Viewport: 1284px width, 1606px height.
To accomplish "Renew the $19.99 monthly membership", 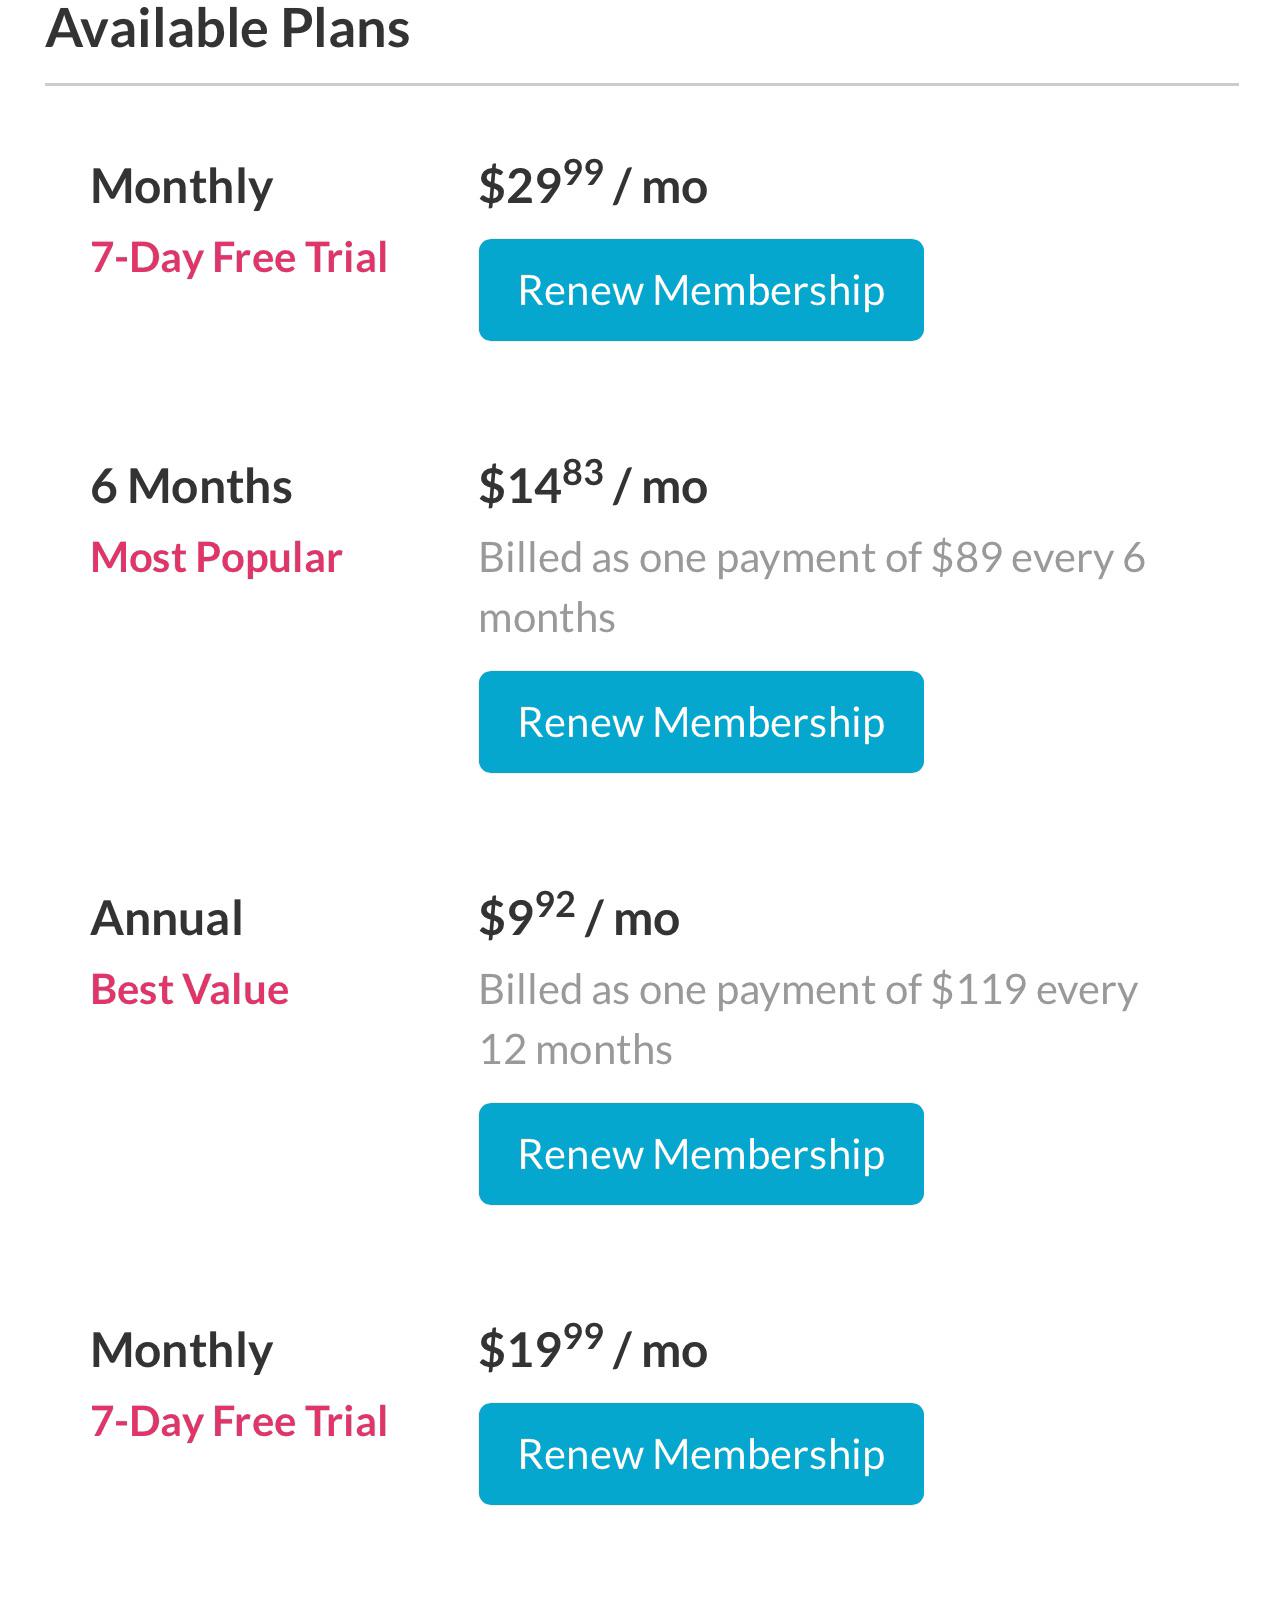I will pyautogui.click(x=701, y=1454).
